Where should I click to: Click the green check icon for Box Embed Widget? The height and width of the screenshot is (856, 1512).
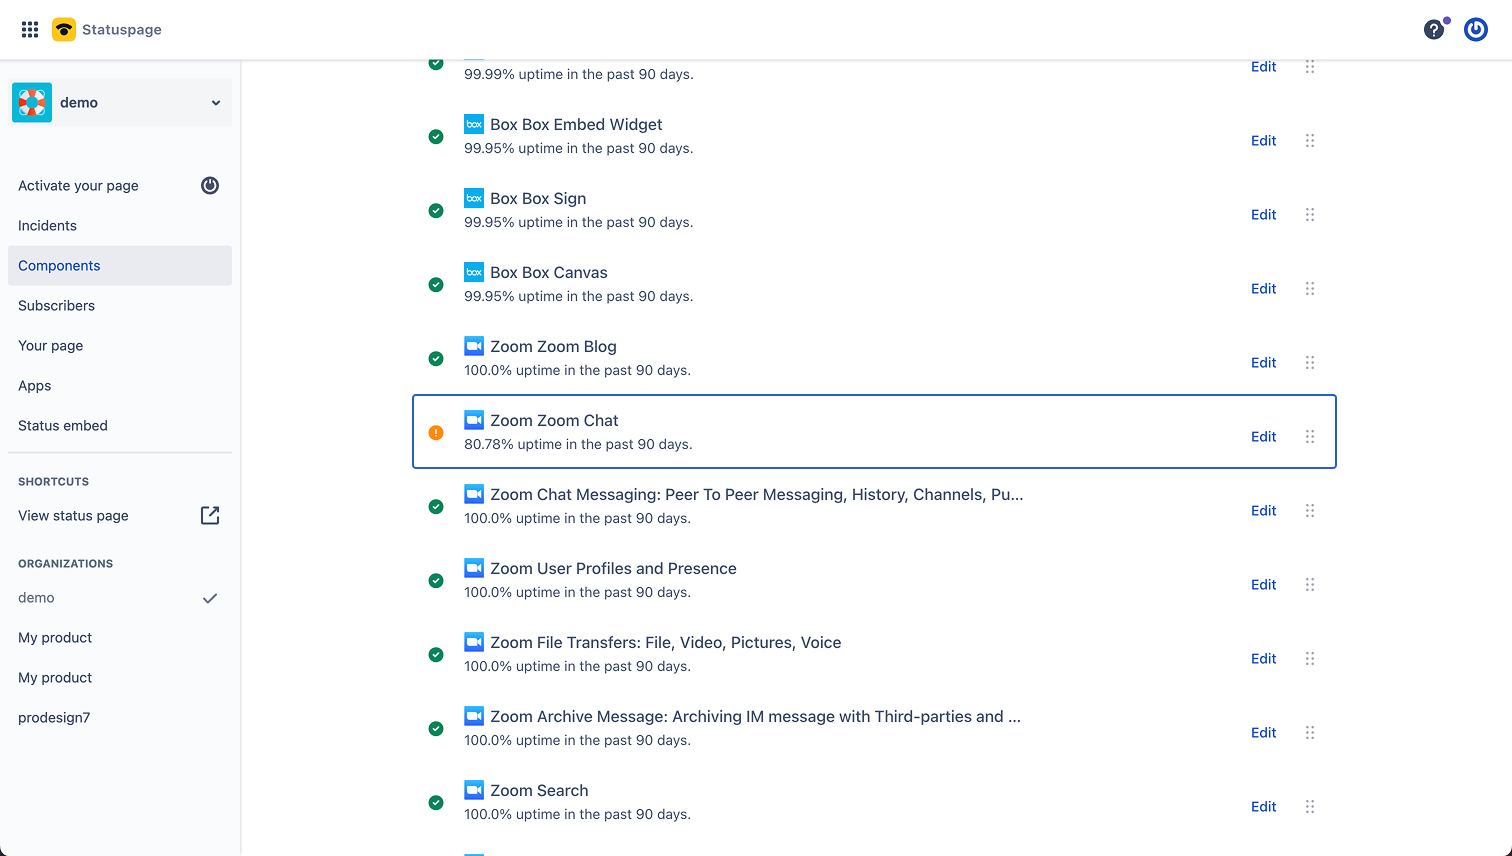click(x=436, y=137)
